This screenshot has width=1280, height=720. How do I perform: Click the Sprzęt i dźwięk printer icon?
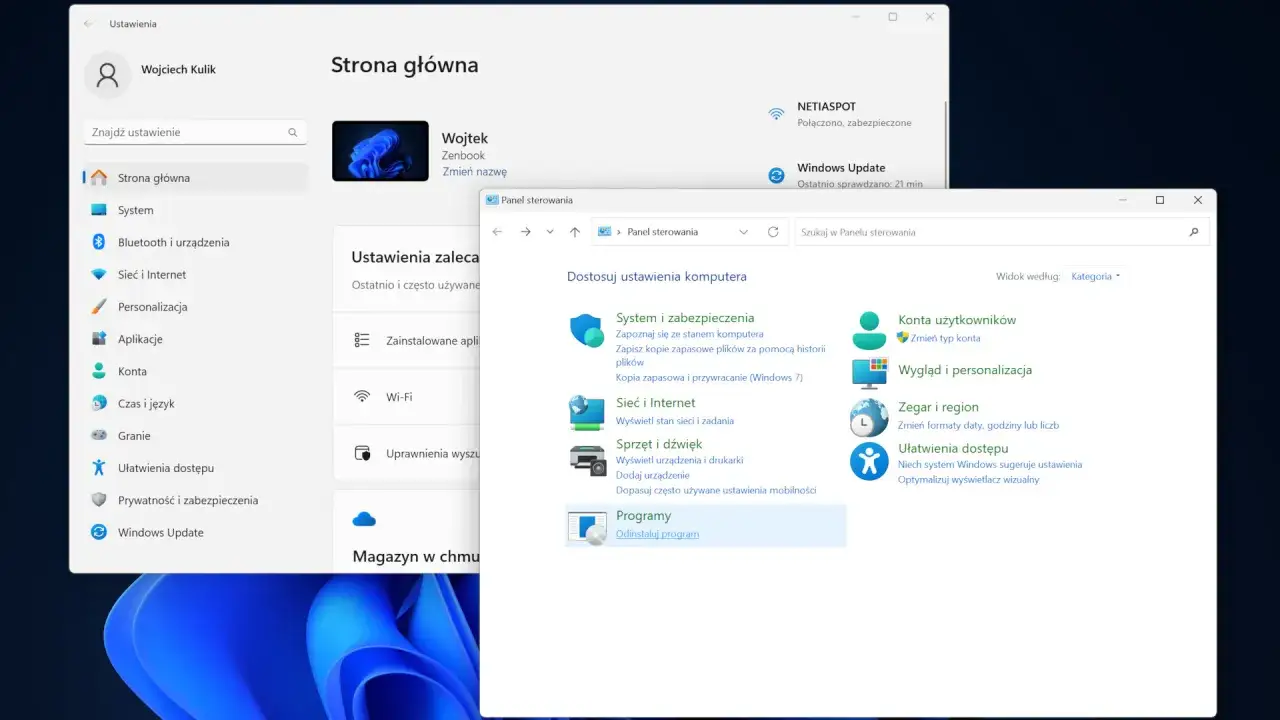[587, 459]
